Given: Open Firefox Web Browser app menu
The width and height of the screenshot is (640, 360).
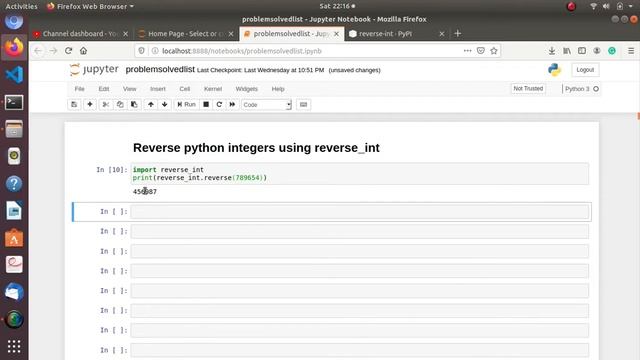Looking at the screenshot, I should click(90, 6).
